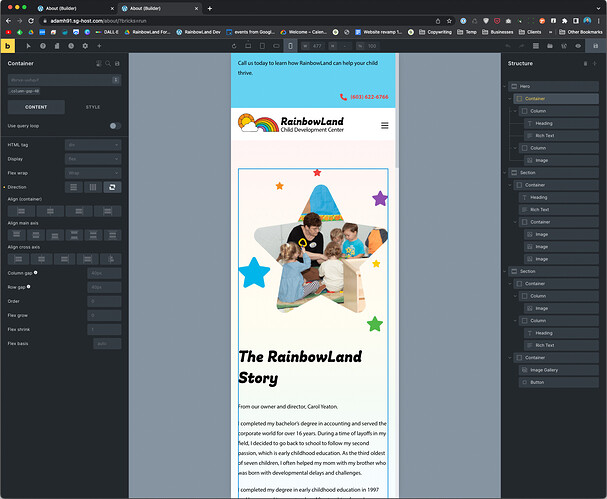607x499 pixels.
Task: Open the Businesses bookmarks folder
Action: click(x=498, y=32)
